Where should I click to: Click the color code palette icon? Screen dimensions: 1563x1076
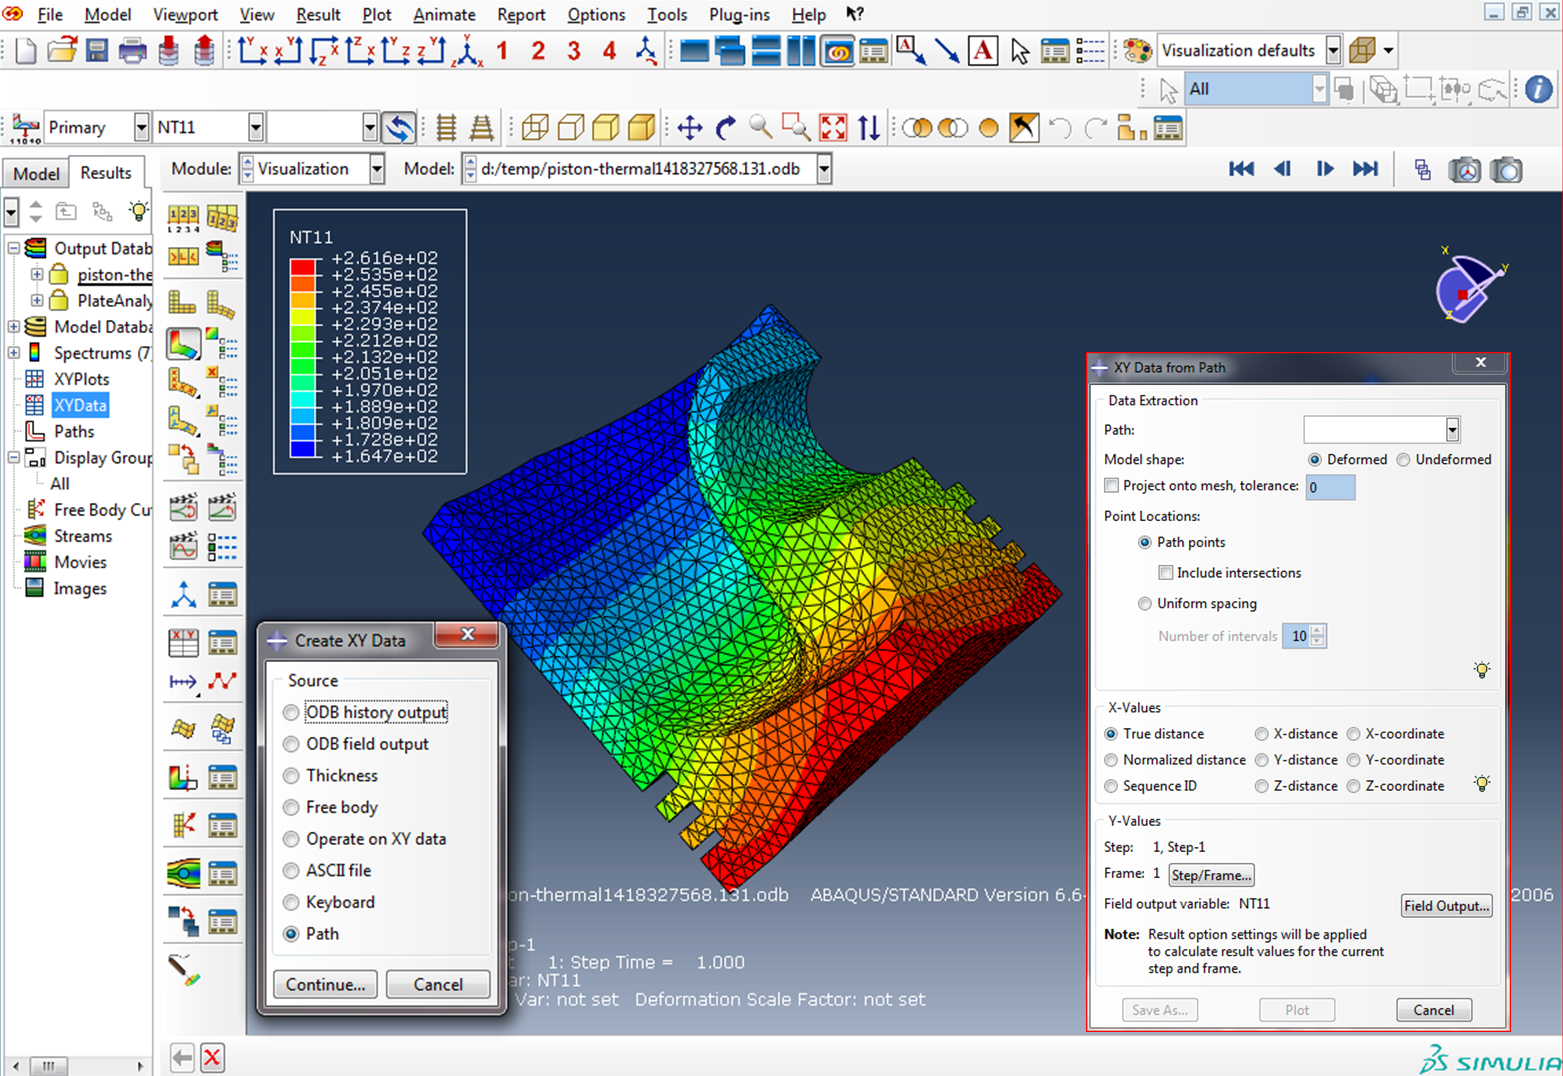(x=1137, y=50)
